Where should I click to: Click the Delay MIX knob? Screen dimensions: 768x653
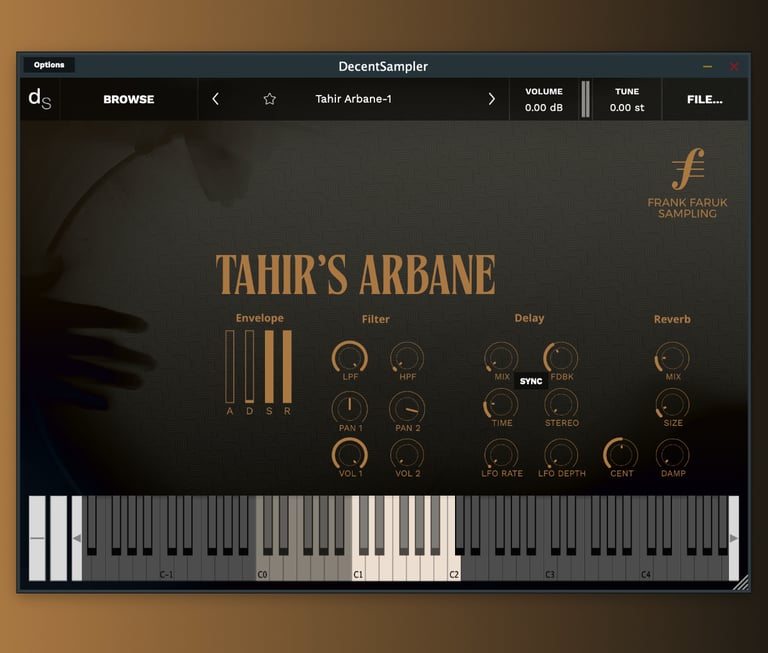pos(501,358)
